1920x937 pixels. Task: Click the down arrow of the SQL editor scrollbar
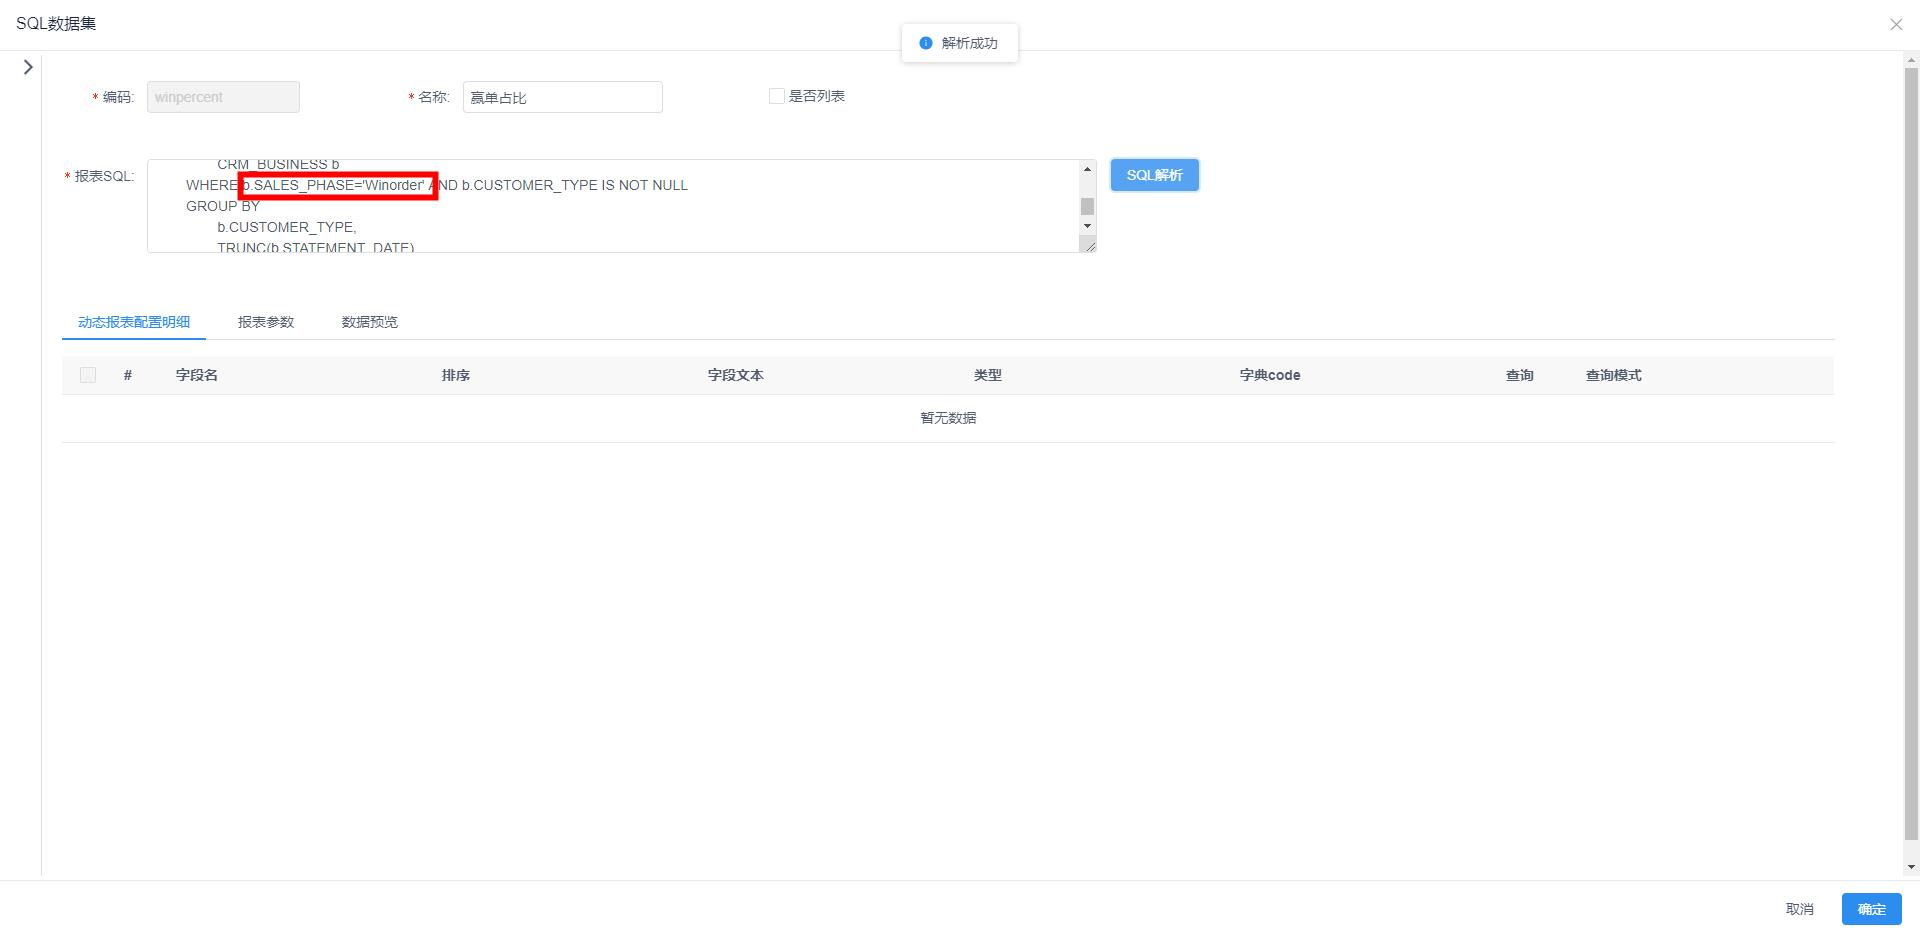tap(1087, 227)
